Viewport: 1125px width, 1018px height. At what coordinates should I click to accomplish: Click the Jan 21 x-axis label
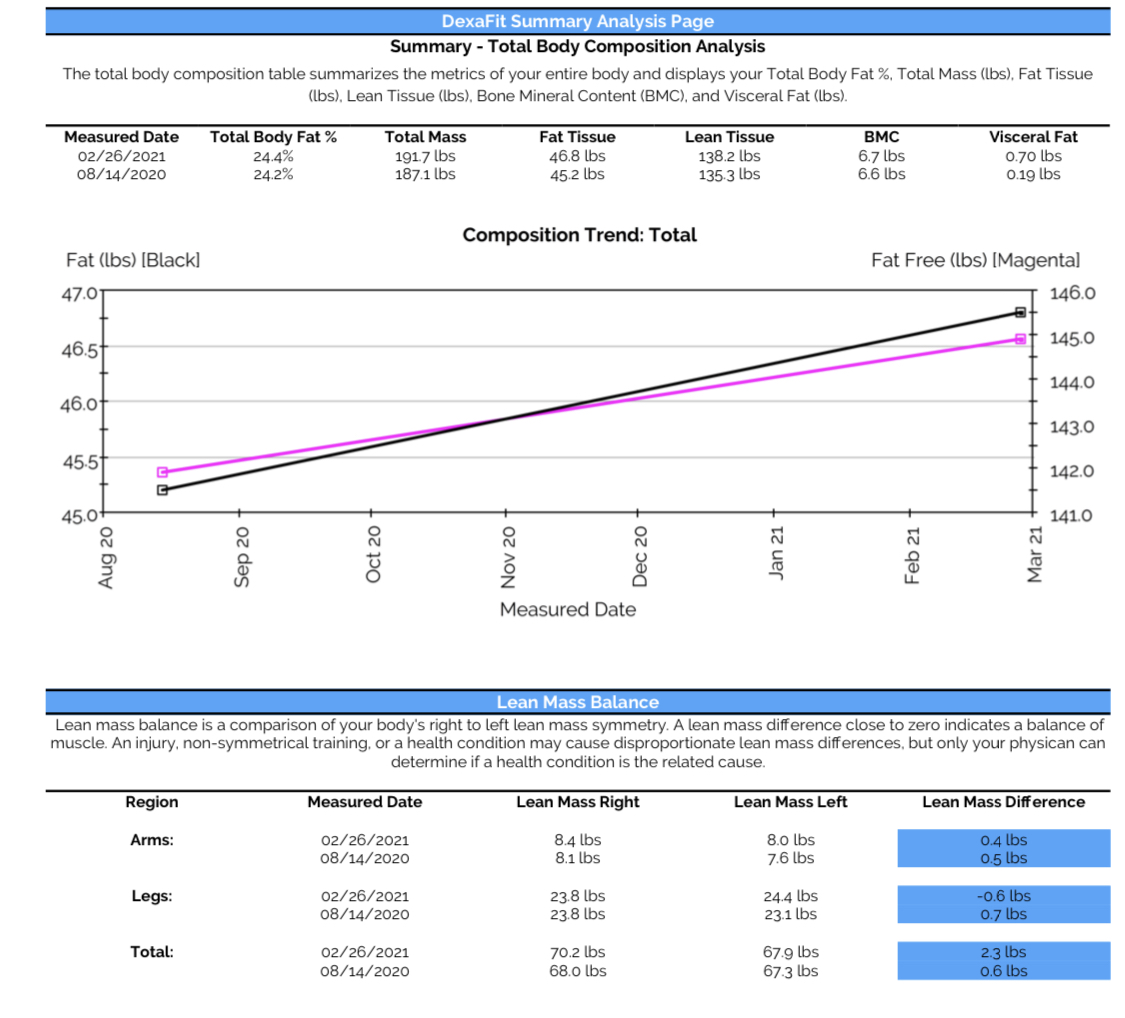tap(776, 553)
